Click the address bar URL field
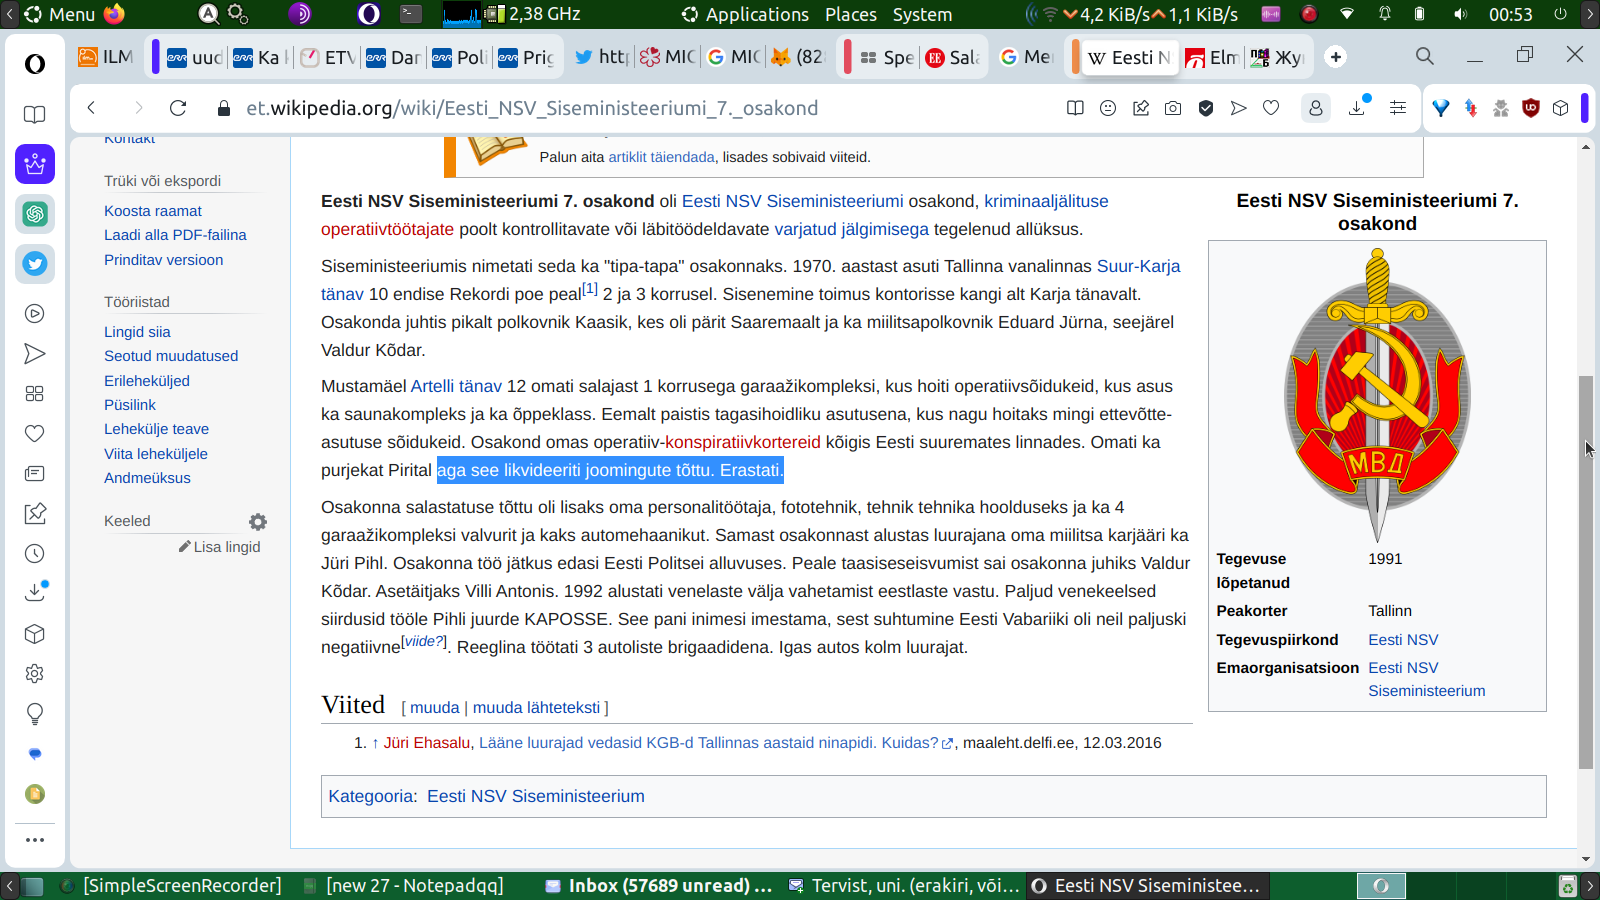The height and width of the screenshot is (900, 1600). tap(640, 108)
